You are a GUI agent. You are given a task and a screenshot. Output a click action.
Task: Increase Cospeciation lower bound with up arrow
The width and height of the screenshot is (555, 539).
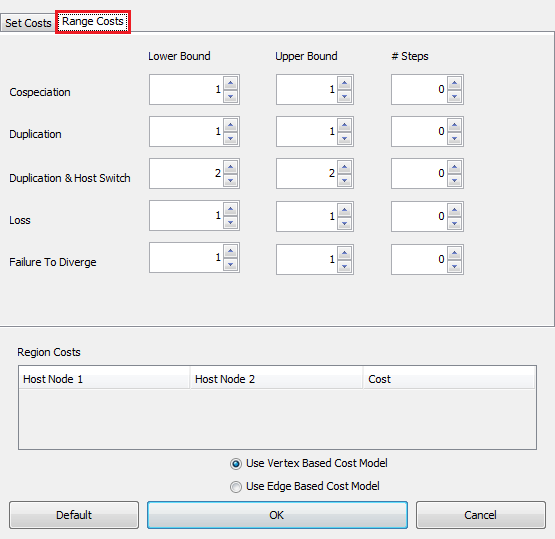230,83
